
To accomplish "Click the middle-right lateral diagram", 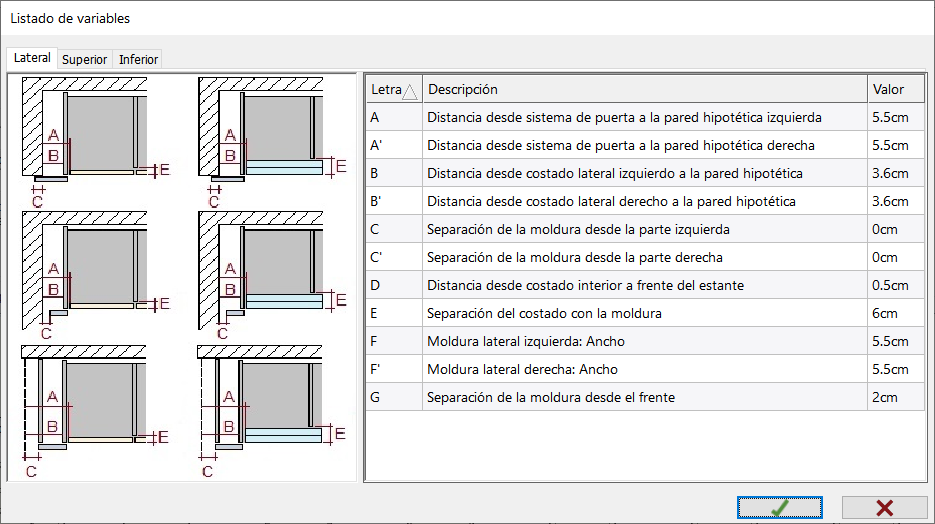I will pos(272,276).
